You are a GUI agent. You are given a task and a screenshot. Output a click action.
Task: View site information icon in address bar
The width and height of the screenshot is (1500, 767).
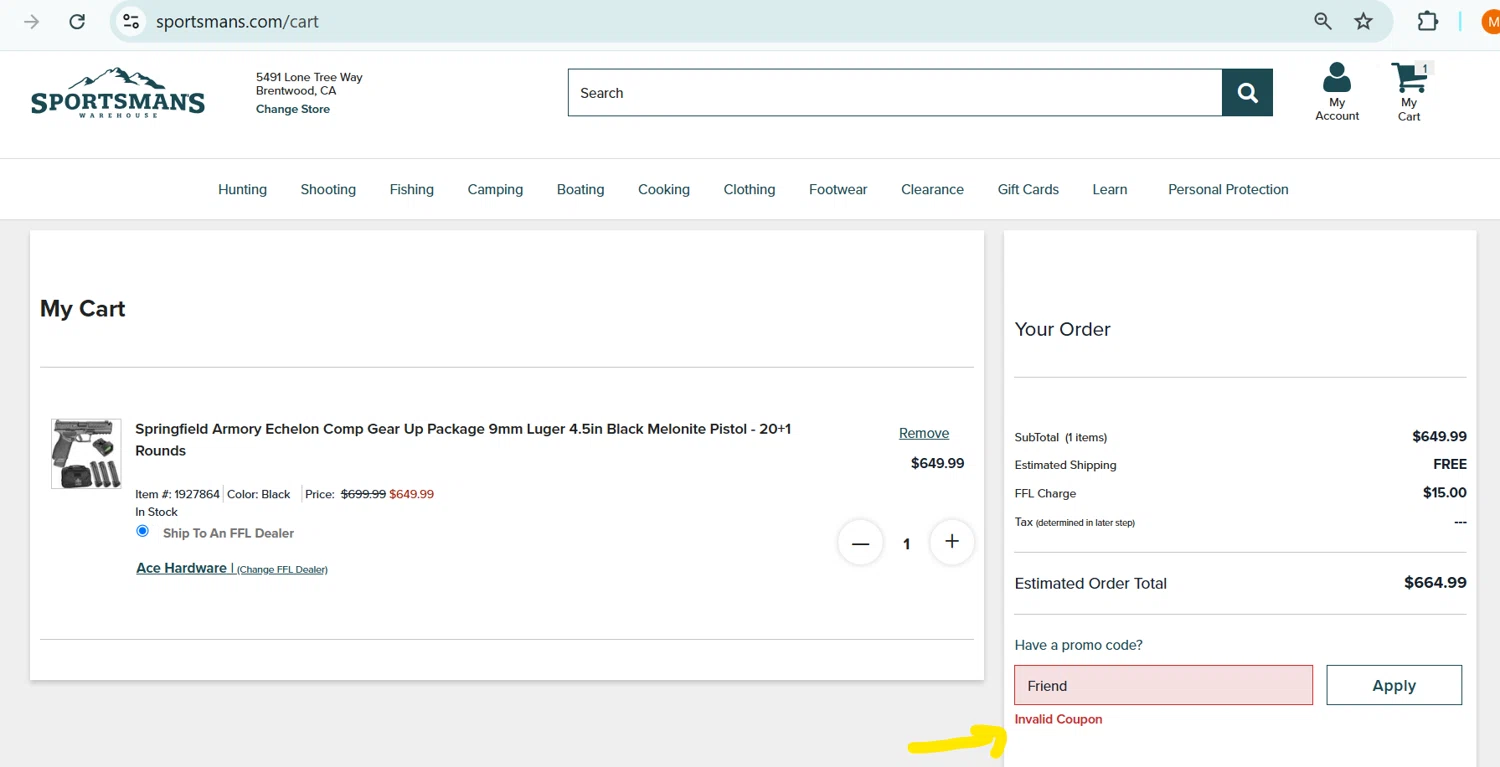131,21
